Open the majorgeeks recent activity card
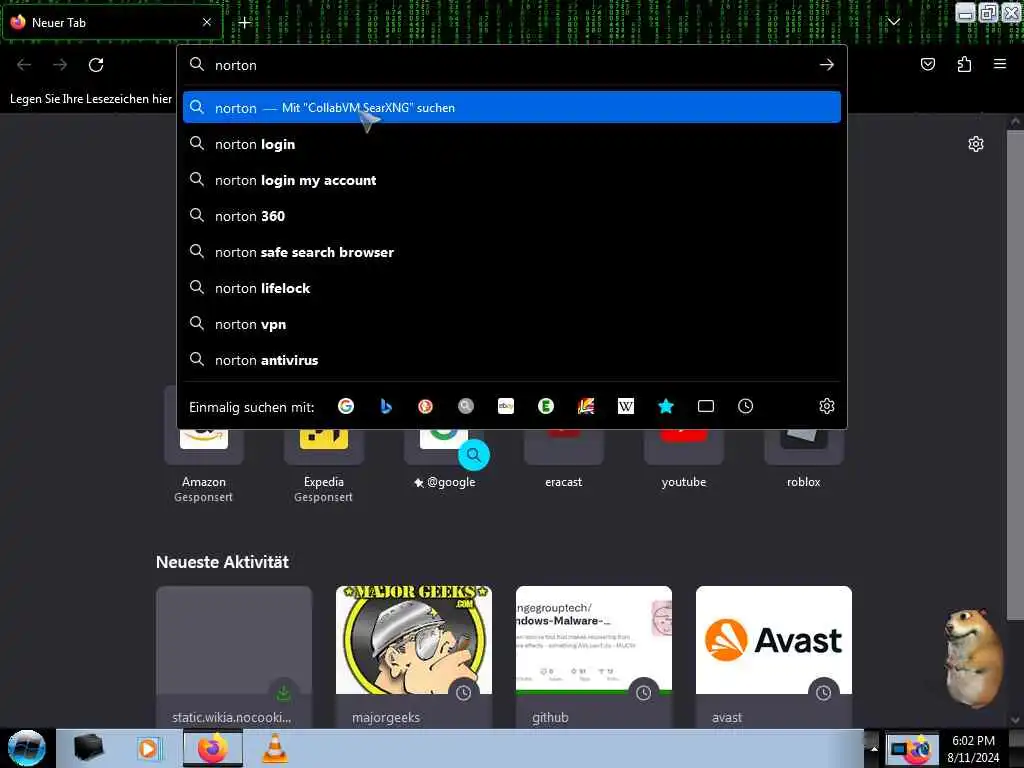This screenshot has height=768, width=1024. [413, 656]
